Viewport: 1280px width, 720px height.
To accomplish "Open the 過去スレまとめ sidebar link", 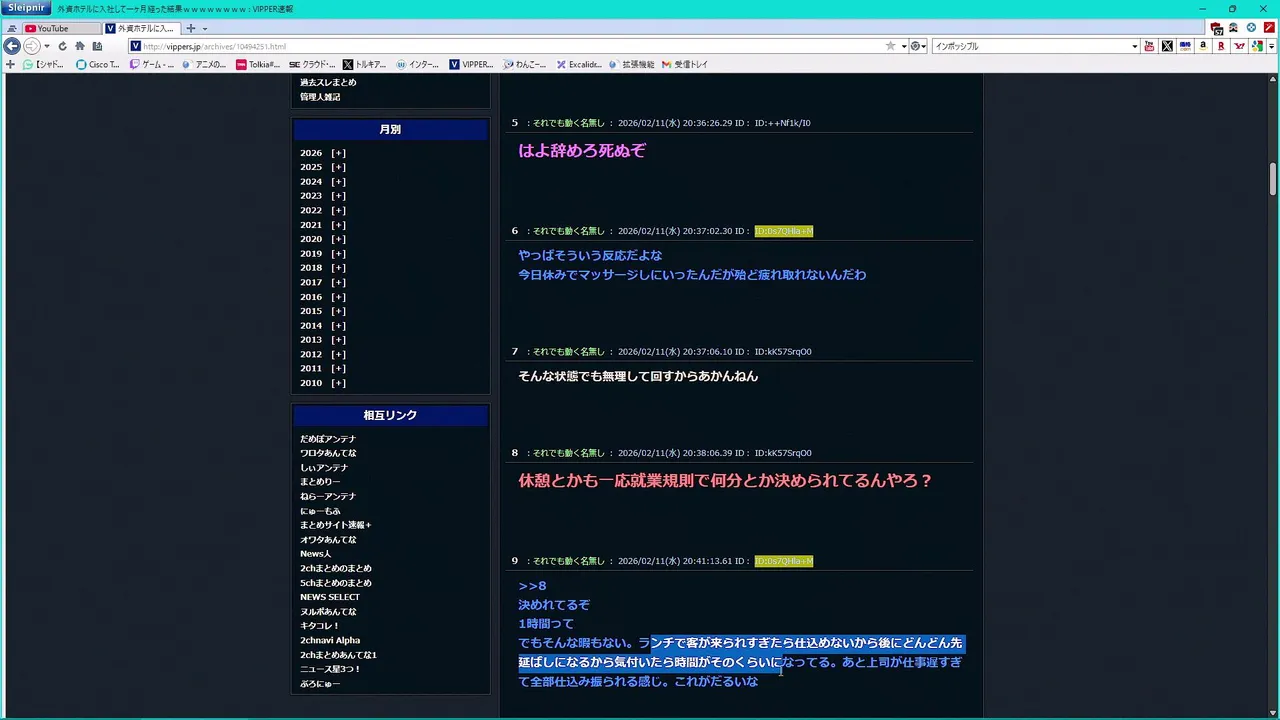I will [328, 82].
